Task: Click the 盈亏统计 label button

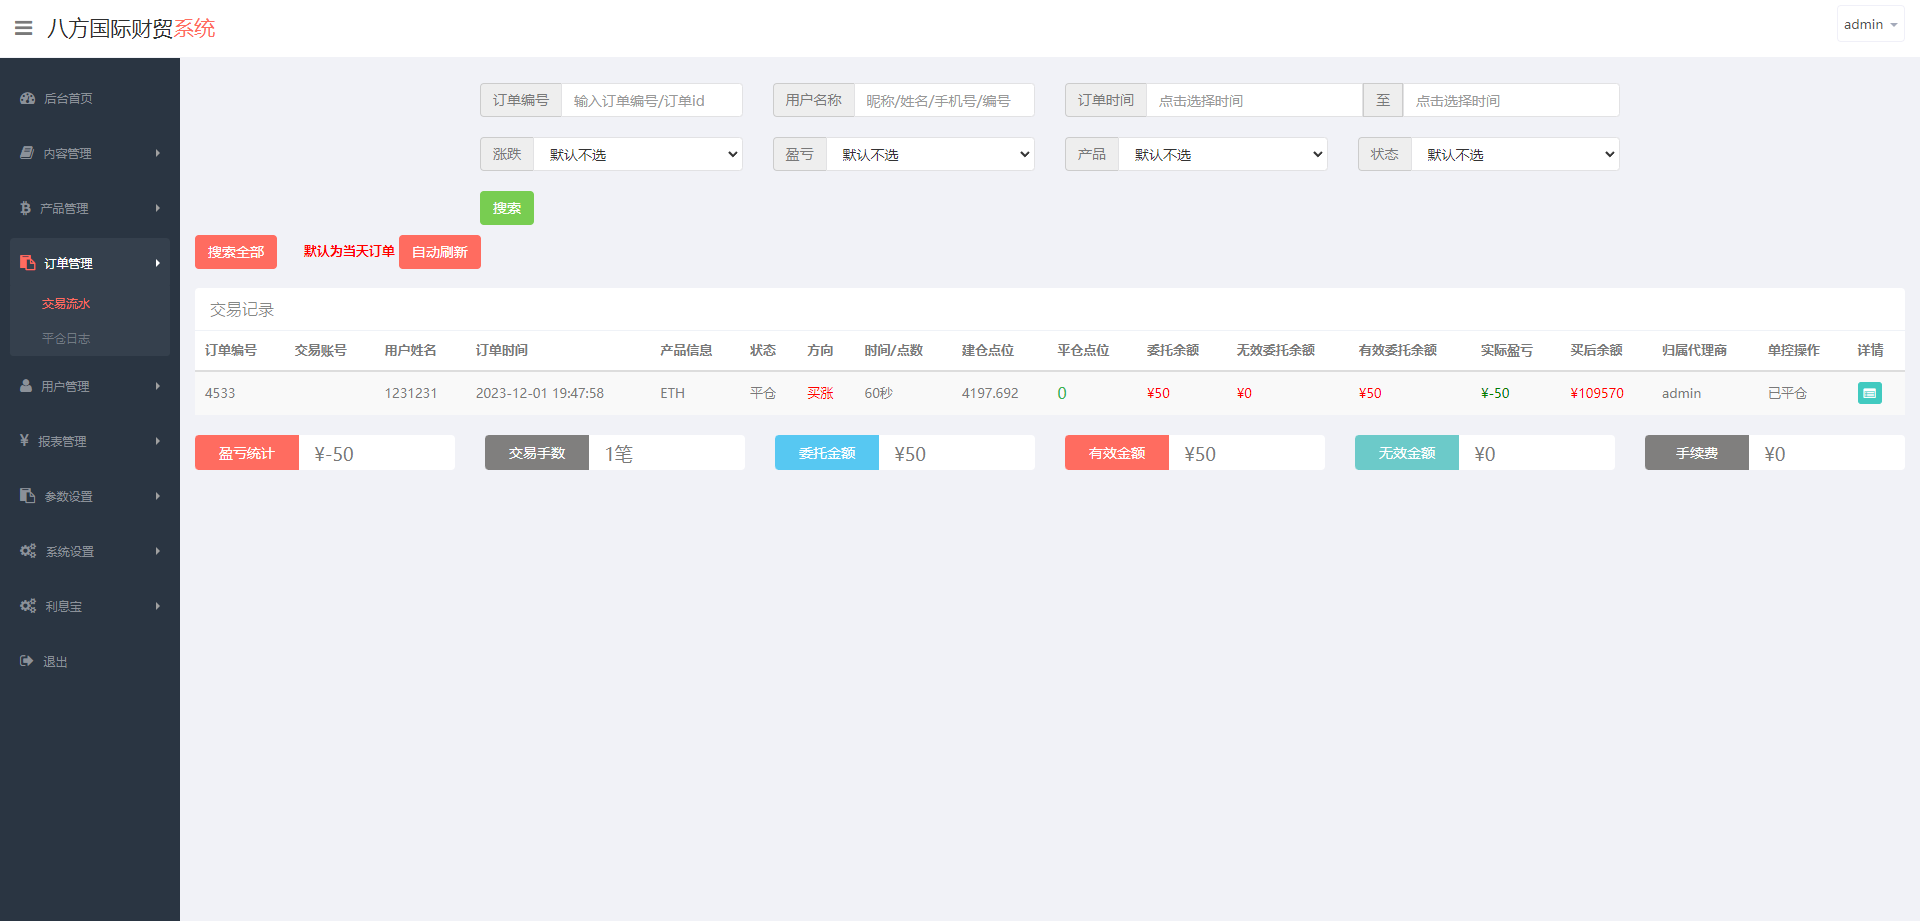Action: (x=247, y=453)
